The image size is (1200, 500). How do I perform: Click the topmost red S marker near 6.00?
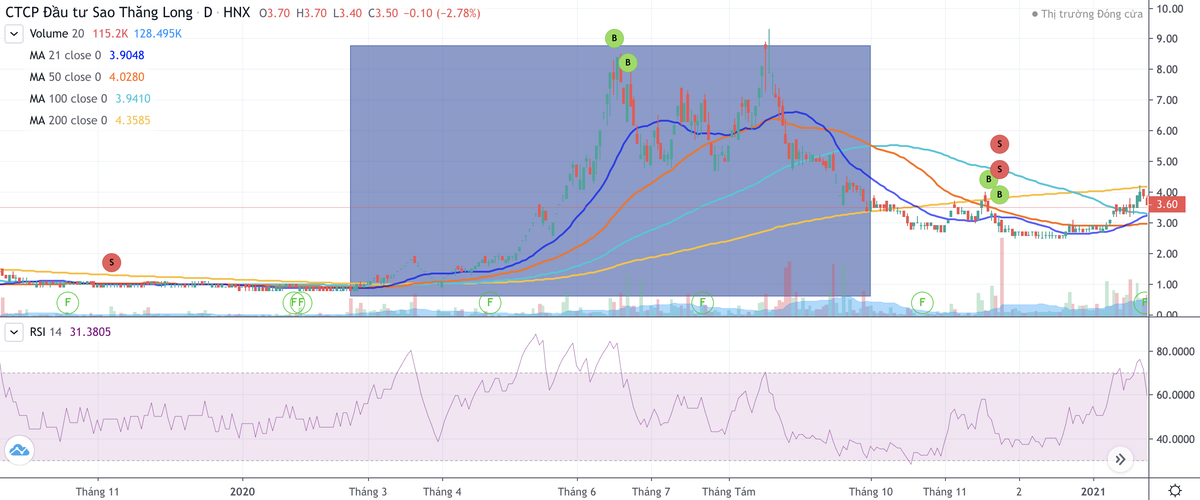tap(998, 144)
